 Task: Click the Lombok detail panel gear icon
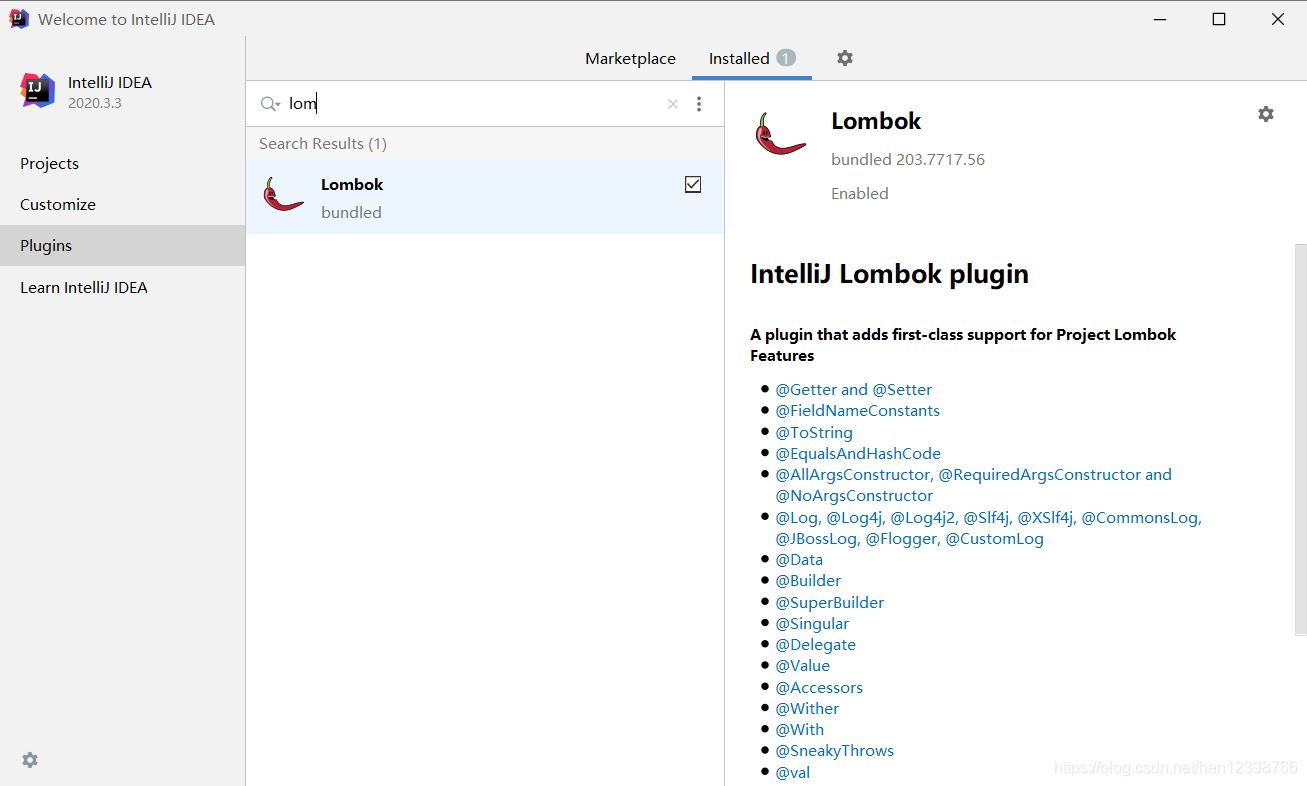[1266, 114]
